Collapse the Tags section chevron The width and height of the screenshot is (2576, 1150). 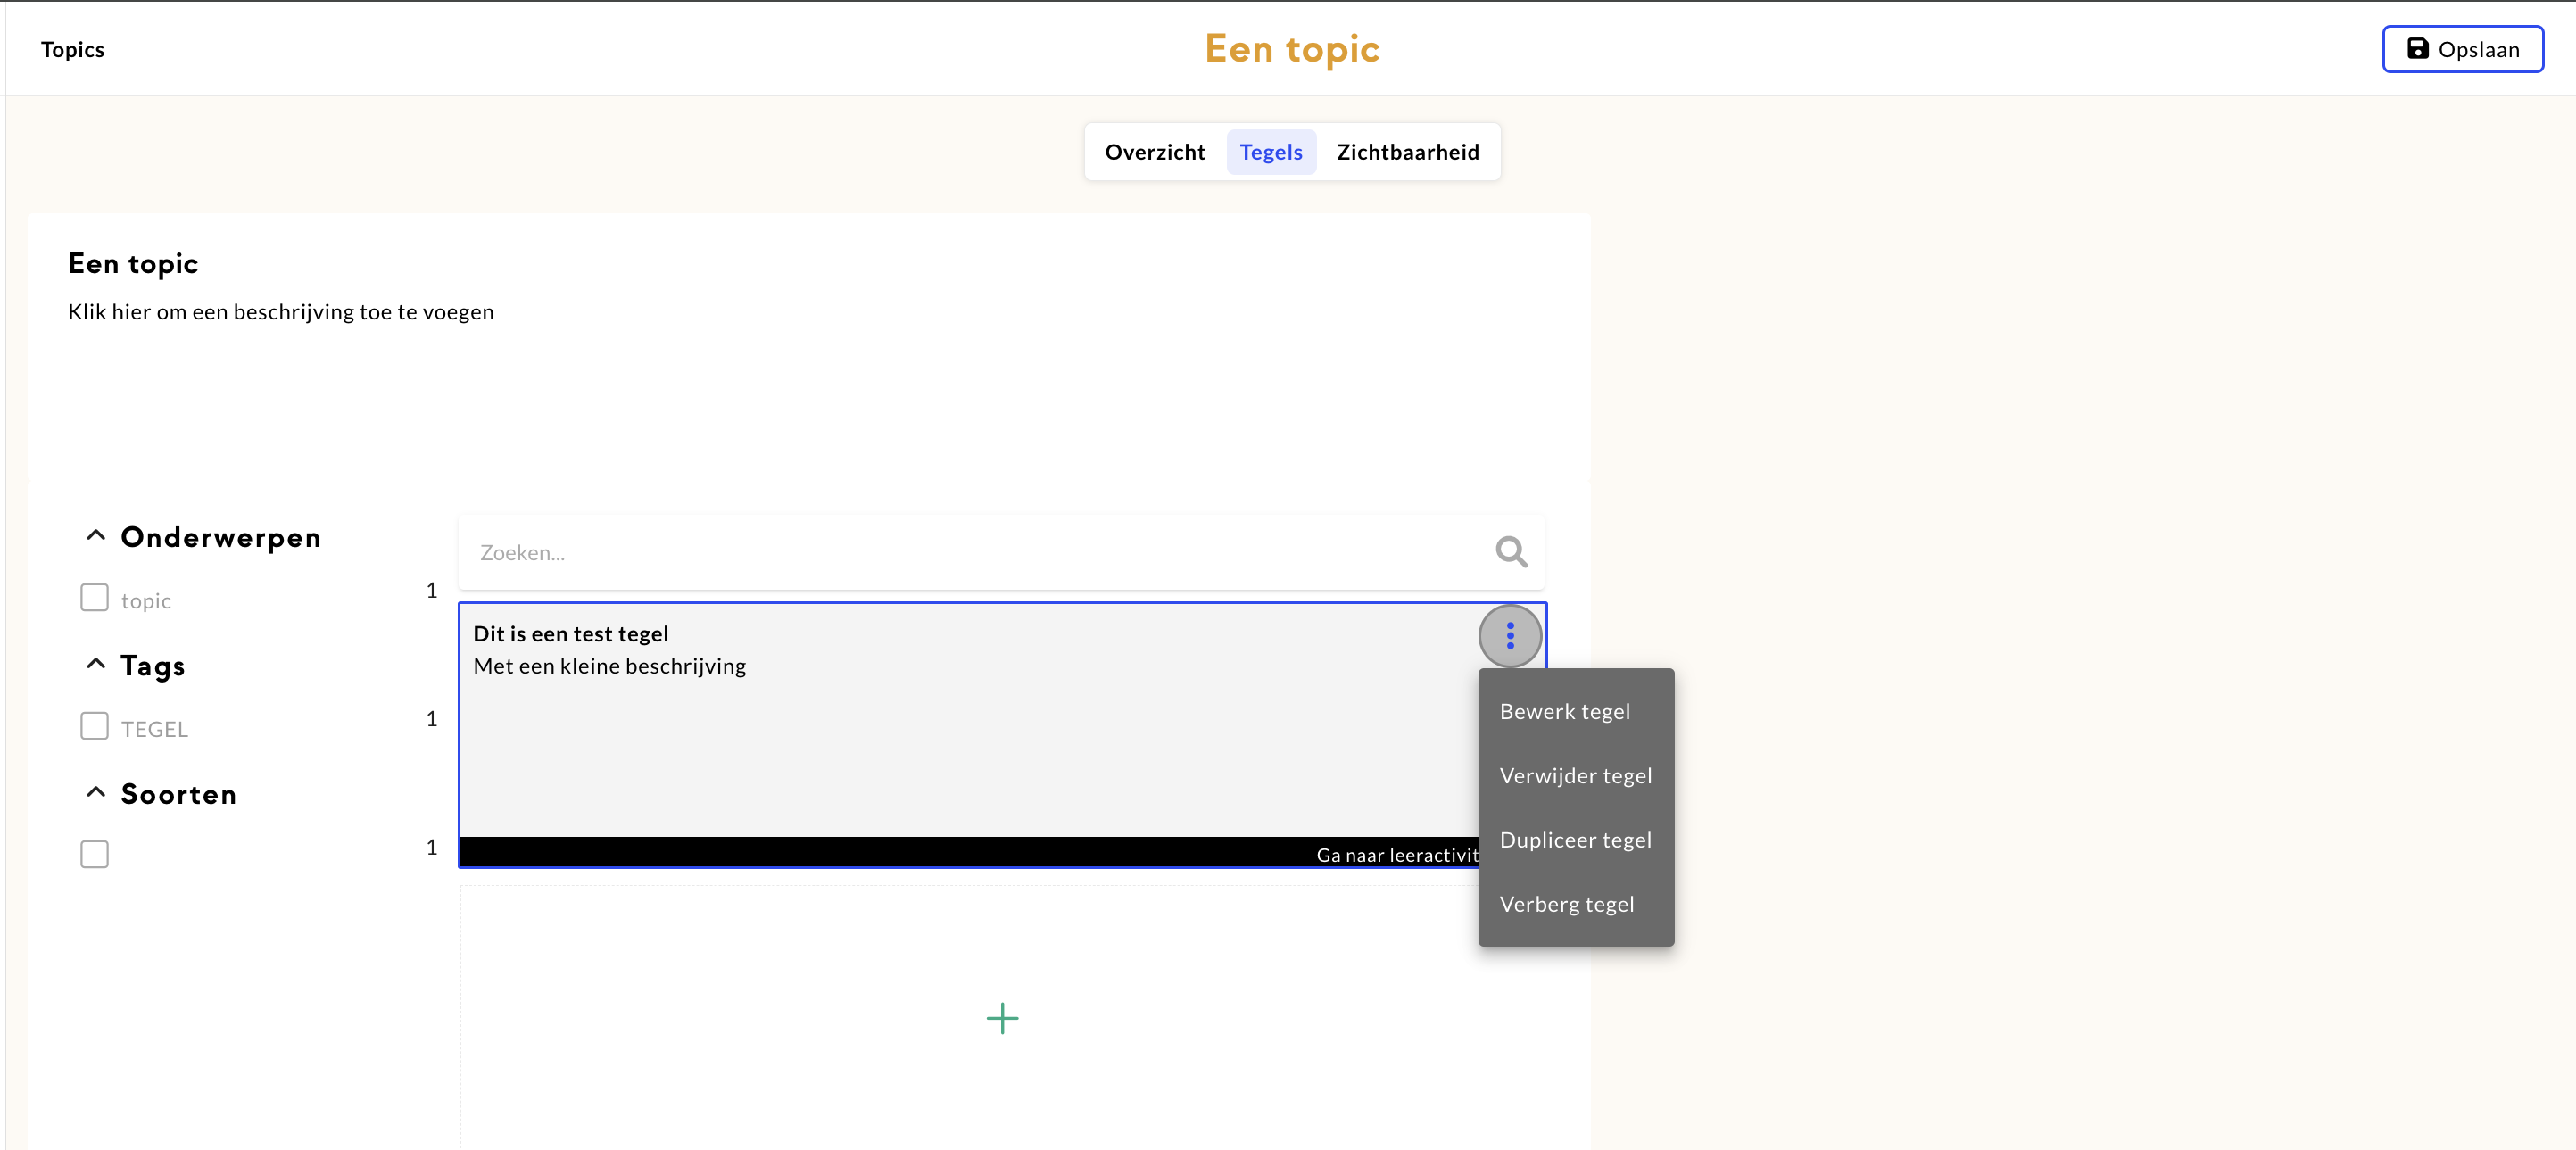point(96,664)
